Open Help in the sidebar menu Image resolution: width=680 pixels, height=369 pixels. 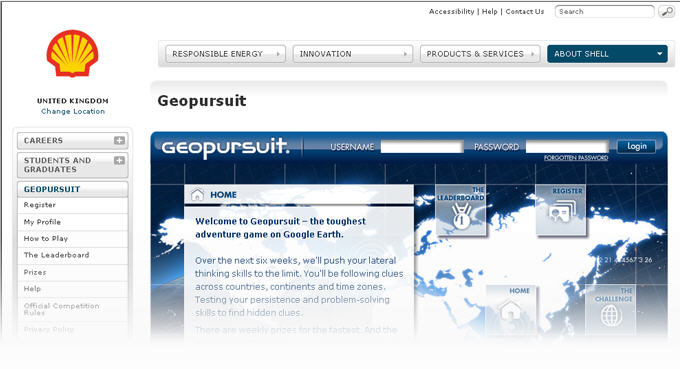coord(72,289)
